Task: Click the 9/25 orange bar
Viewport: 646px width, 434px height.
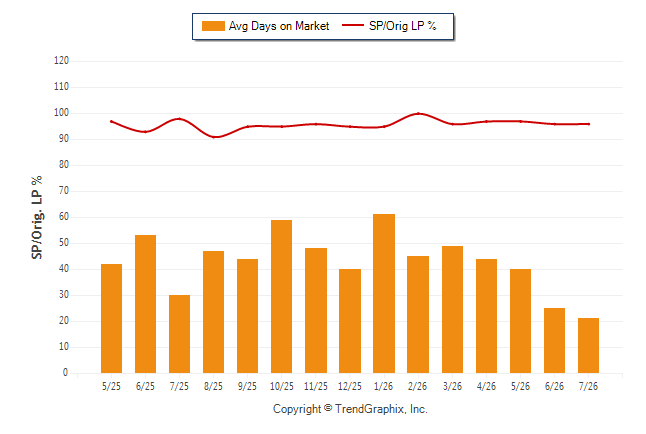Action: pyautogui.click(x=247, y=316)
